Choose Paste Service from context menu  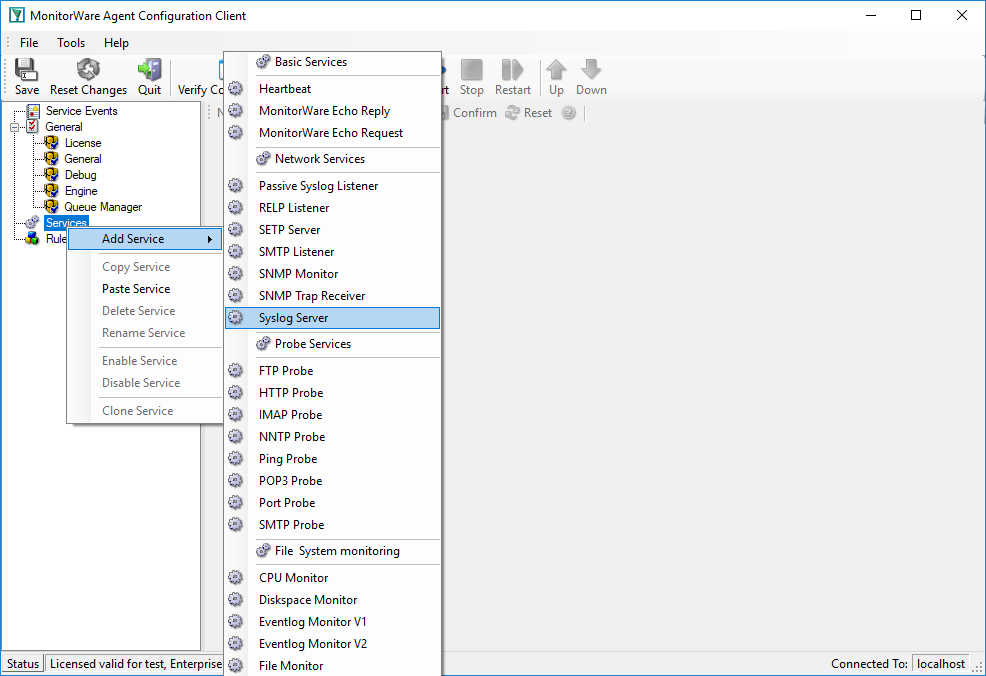point(145,289)
